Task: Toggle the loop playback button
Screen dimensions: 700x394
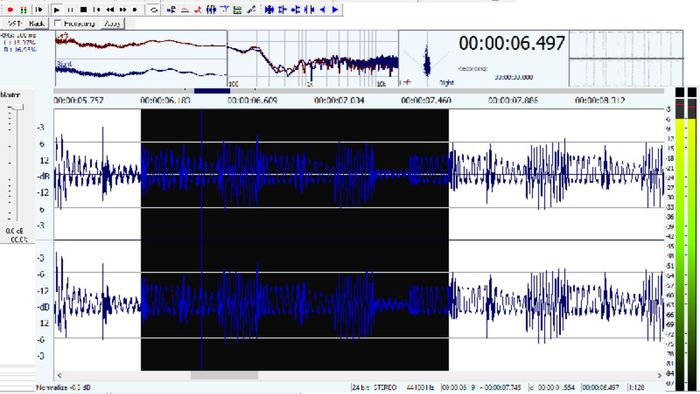Action: (x=154, y=9)
